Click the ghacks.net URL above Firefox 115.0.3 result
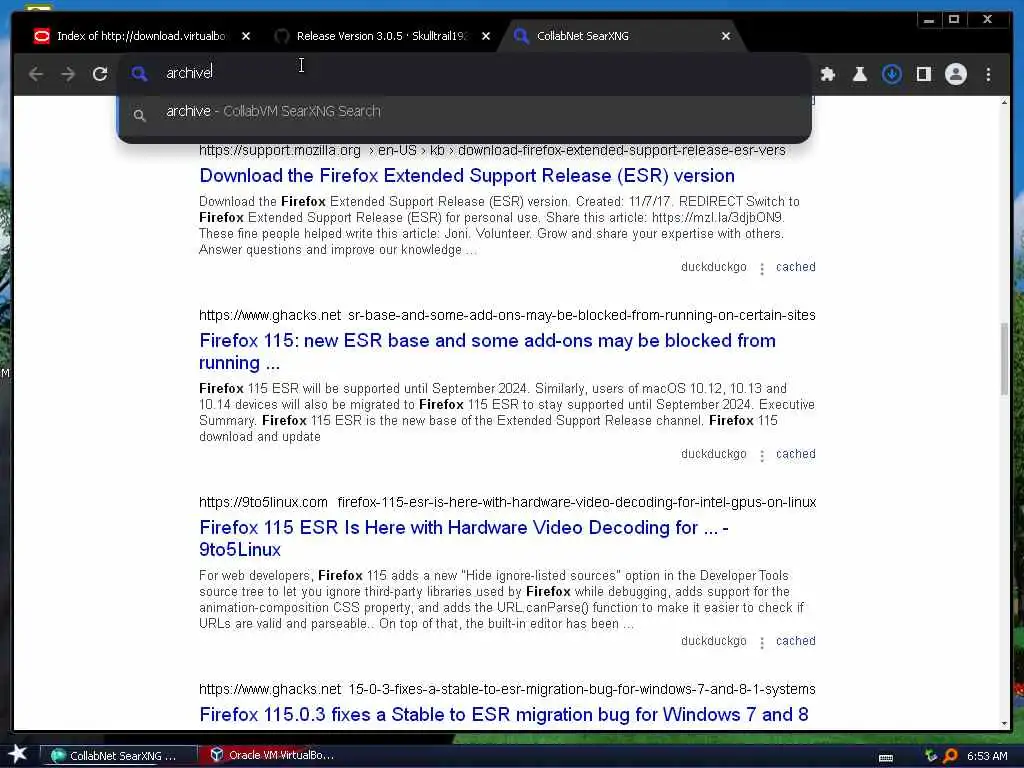1024x768 pixels. pyautogui.click(x=507, y=690)
